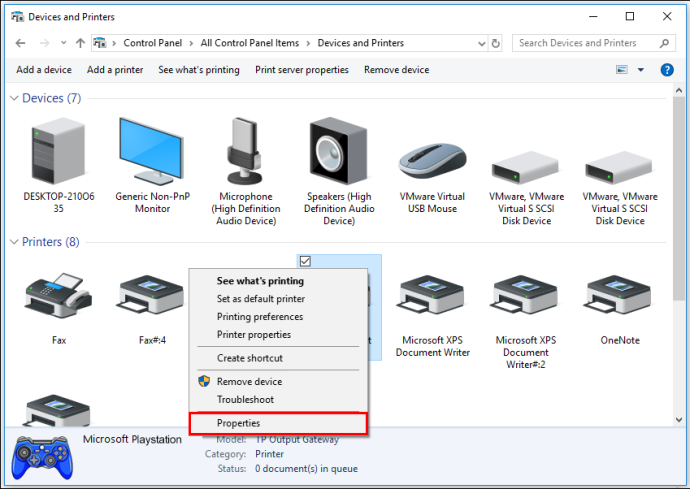Select the VMware Virtual USB Mouse
The image size is (690, 489).
click(x=432, y=161)
